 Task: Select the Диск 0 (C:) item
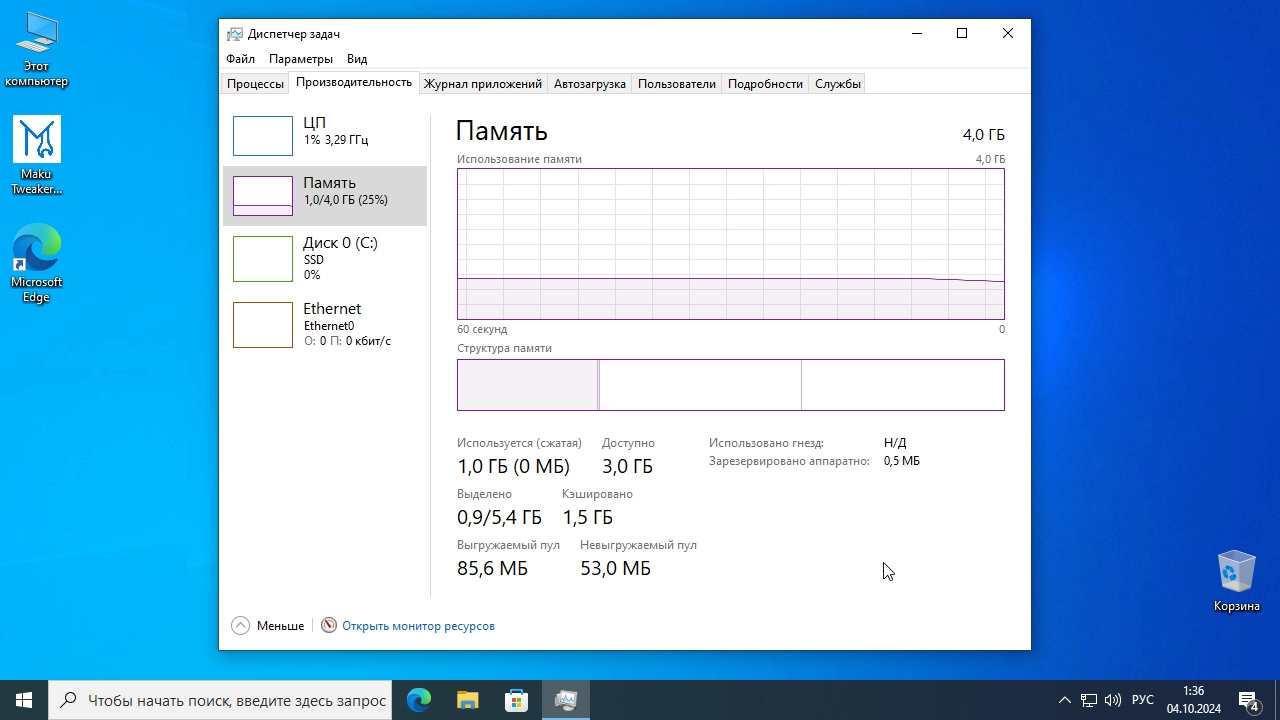(x=325, y=258)
